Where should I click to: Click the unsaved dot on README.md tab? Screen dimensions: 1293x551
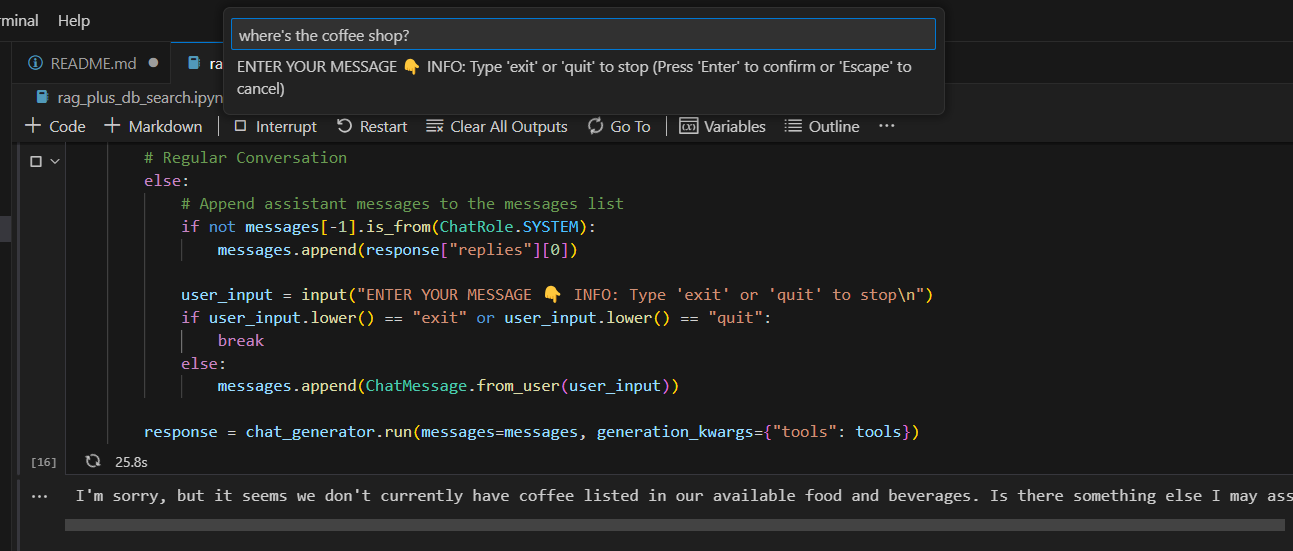[x=153, y=63]
